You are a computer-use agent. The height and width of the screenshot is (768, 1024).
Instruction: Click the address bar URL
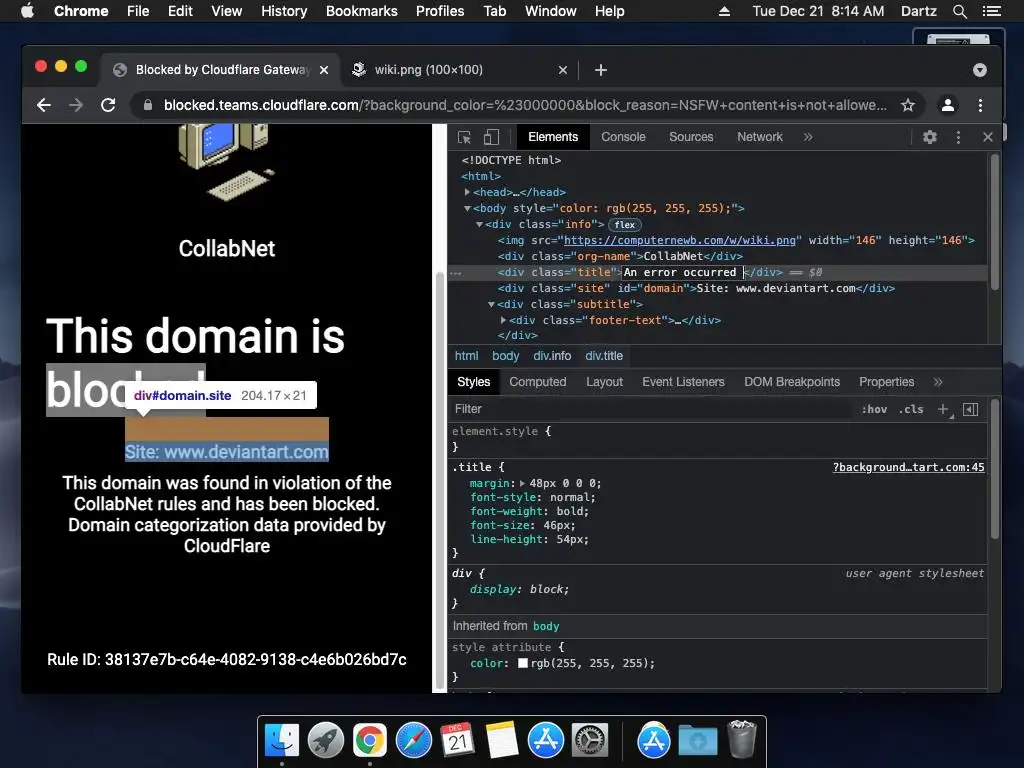[525, 105]
